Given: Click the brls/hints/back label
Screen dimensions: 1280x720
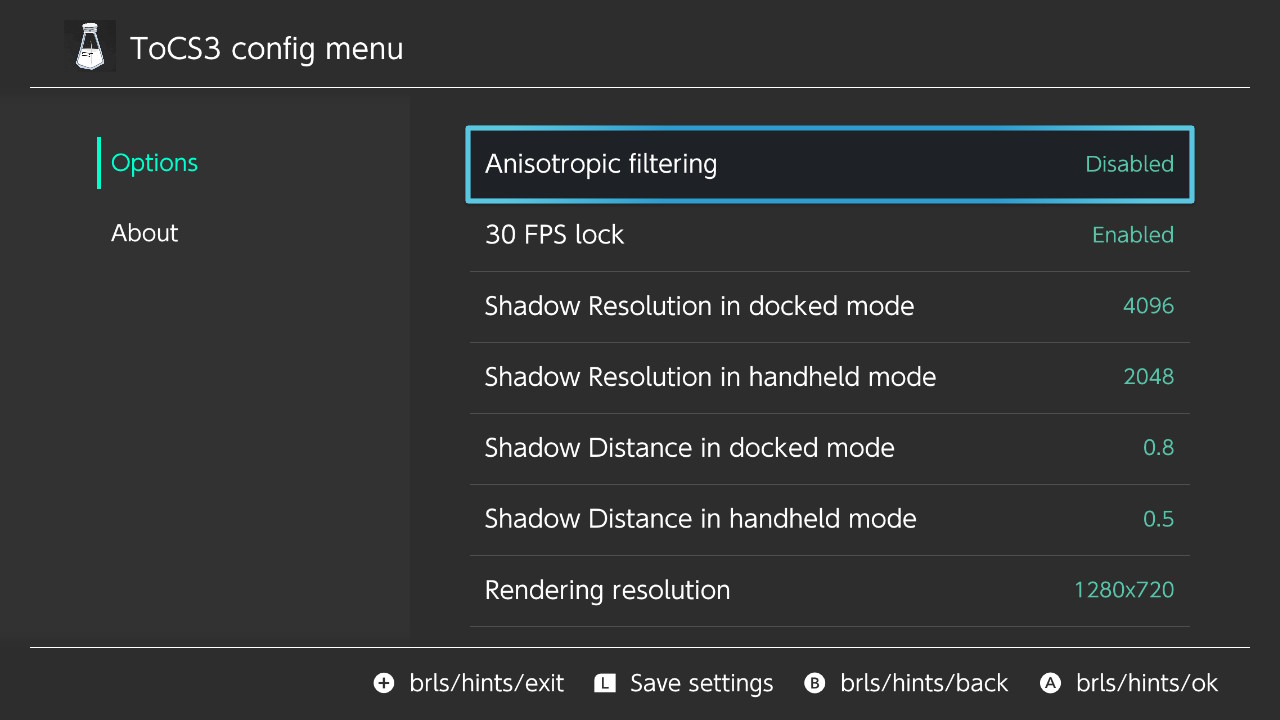Looking at the screenshot, I should [x=924, y=684].
